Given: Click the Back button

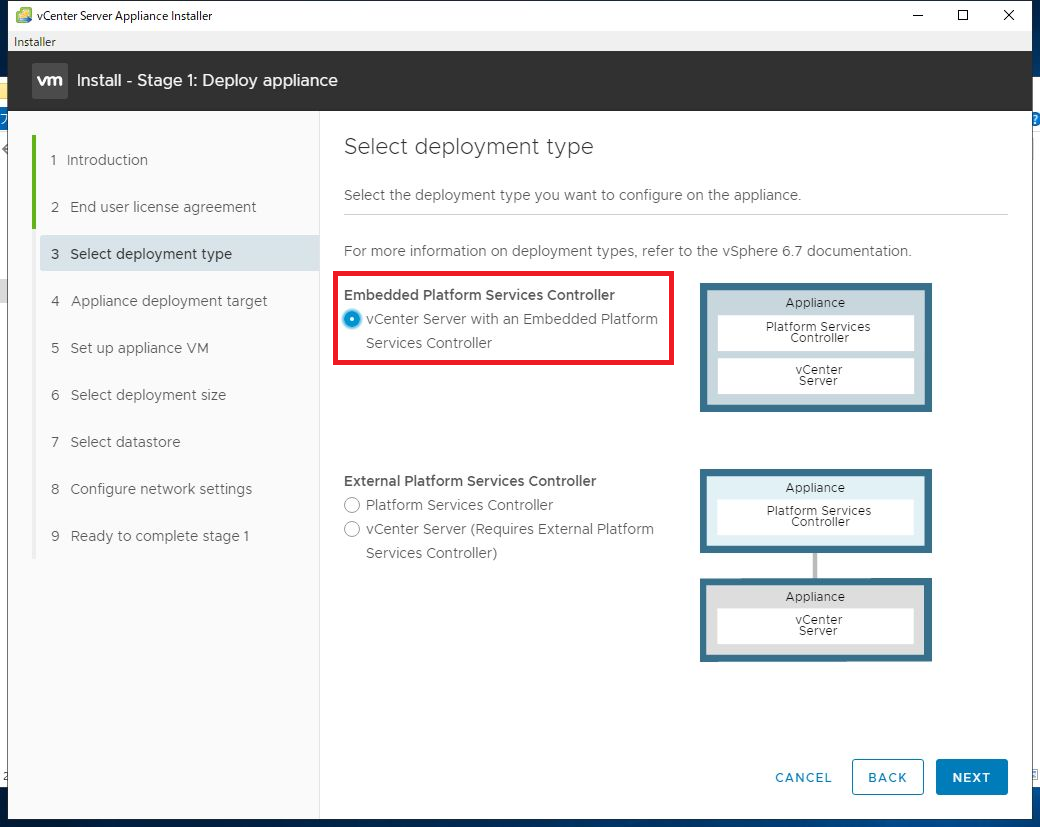Looking at the screenshot, I should 887,777.
